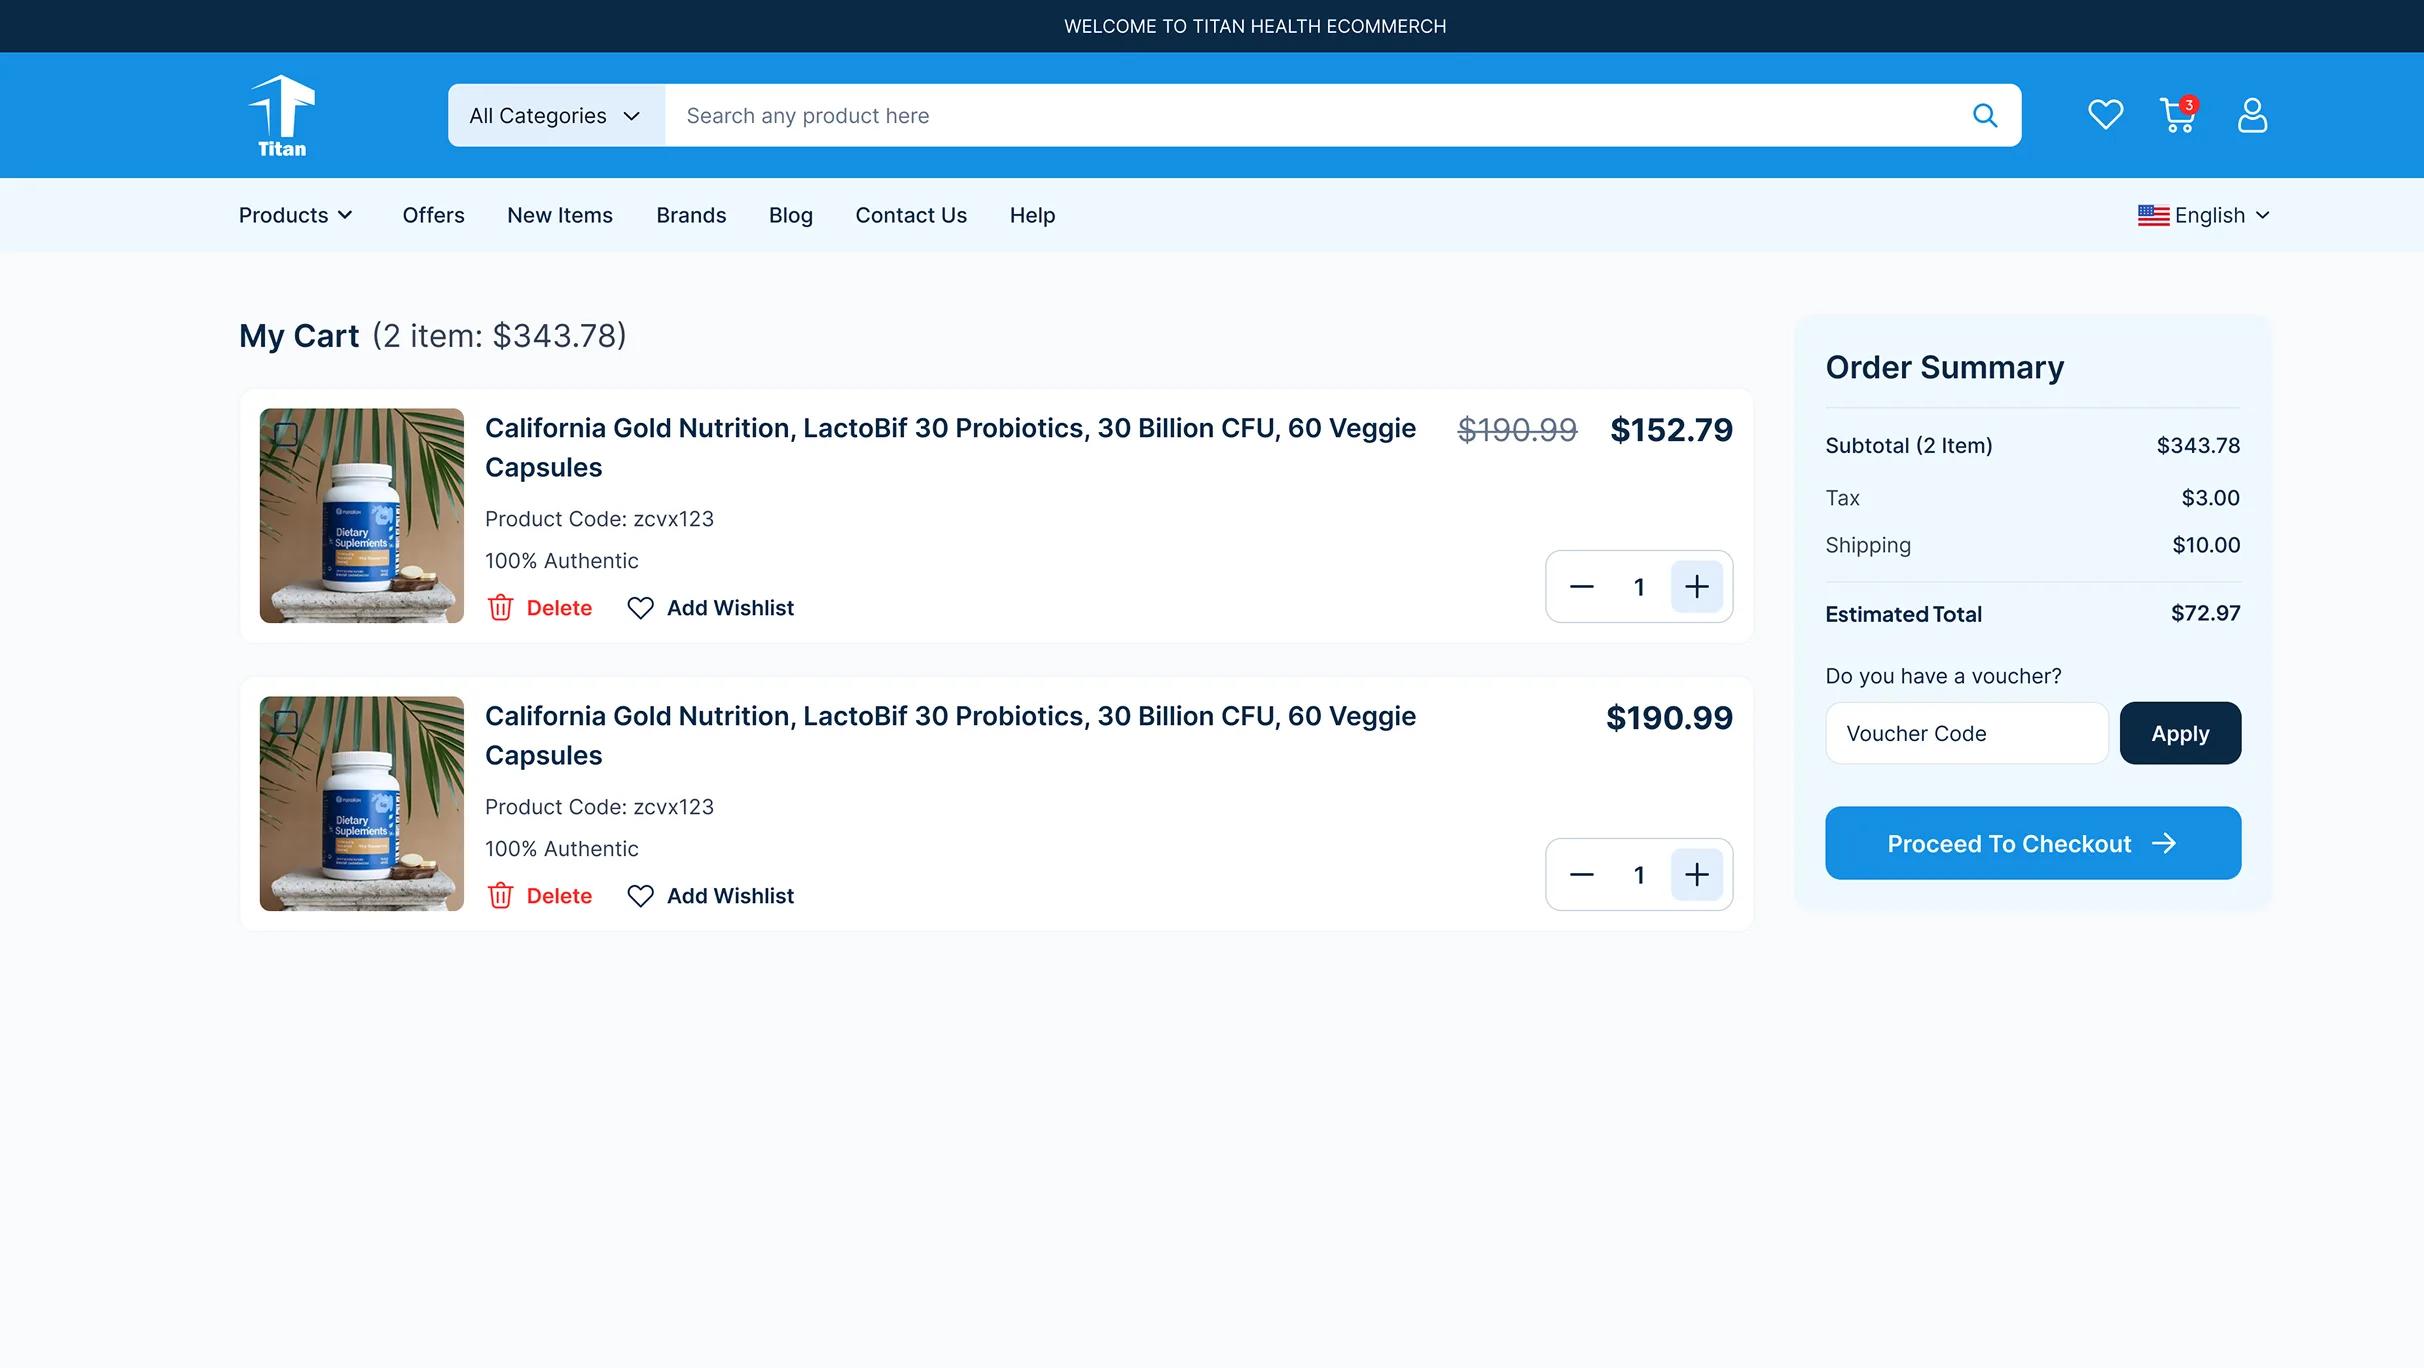The height and width of the screenshot is (1368, 2424).
Task: Click the welcome banner text
Action: click(x=1255, y=26)
